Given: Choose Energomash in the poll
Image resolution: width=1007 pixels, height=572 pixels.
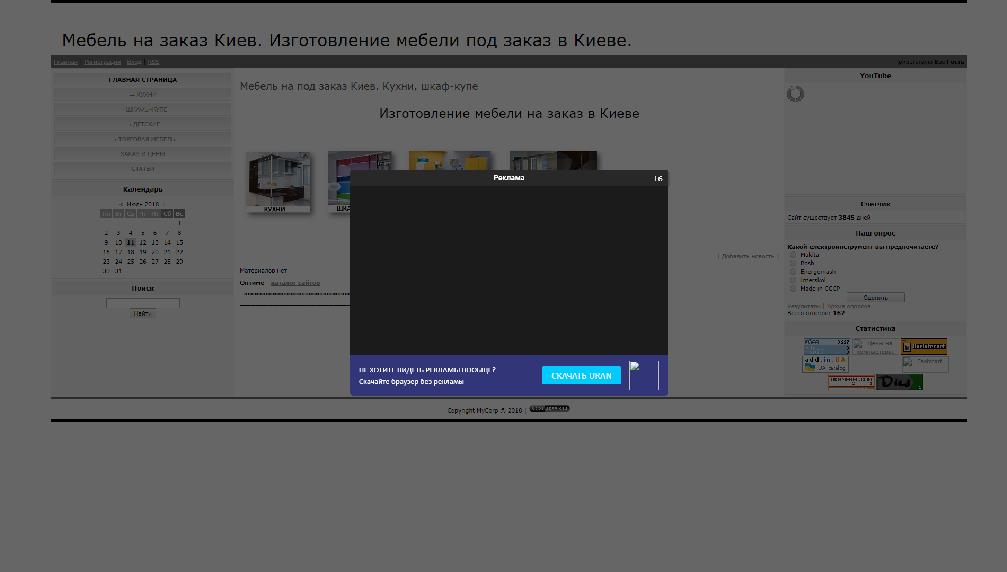Looking at the screenshot, I should [792, 272].
